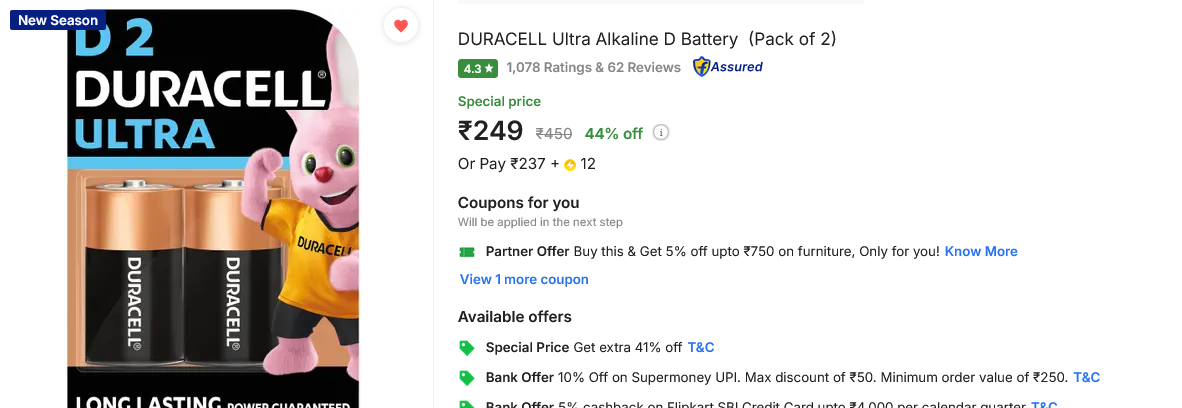Click the Partner Offer coupon ticket icon
This screenshot has width=1182, height=408.
click(466, 252)
